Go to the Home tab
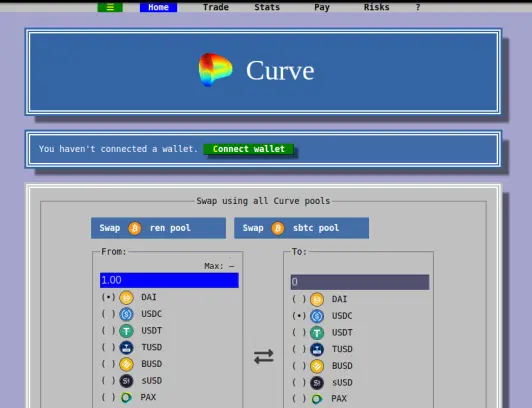 158,7
